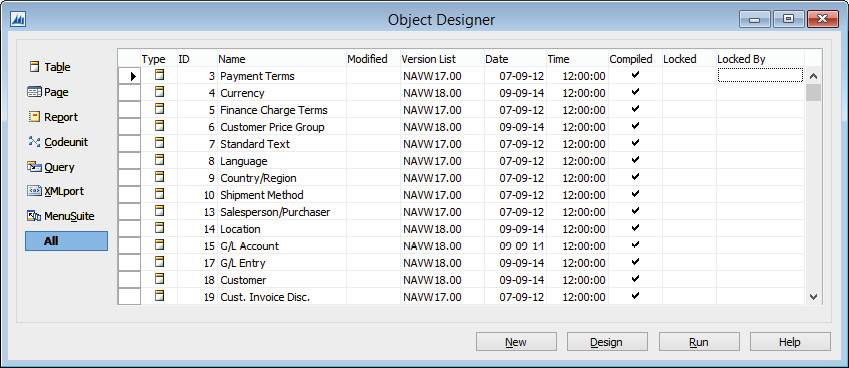This screenshot has width=849, height=368.
Task: Select the "Country/Region" name cell
Action: (x=282, y=178)
